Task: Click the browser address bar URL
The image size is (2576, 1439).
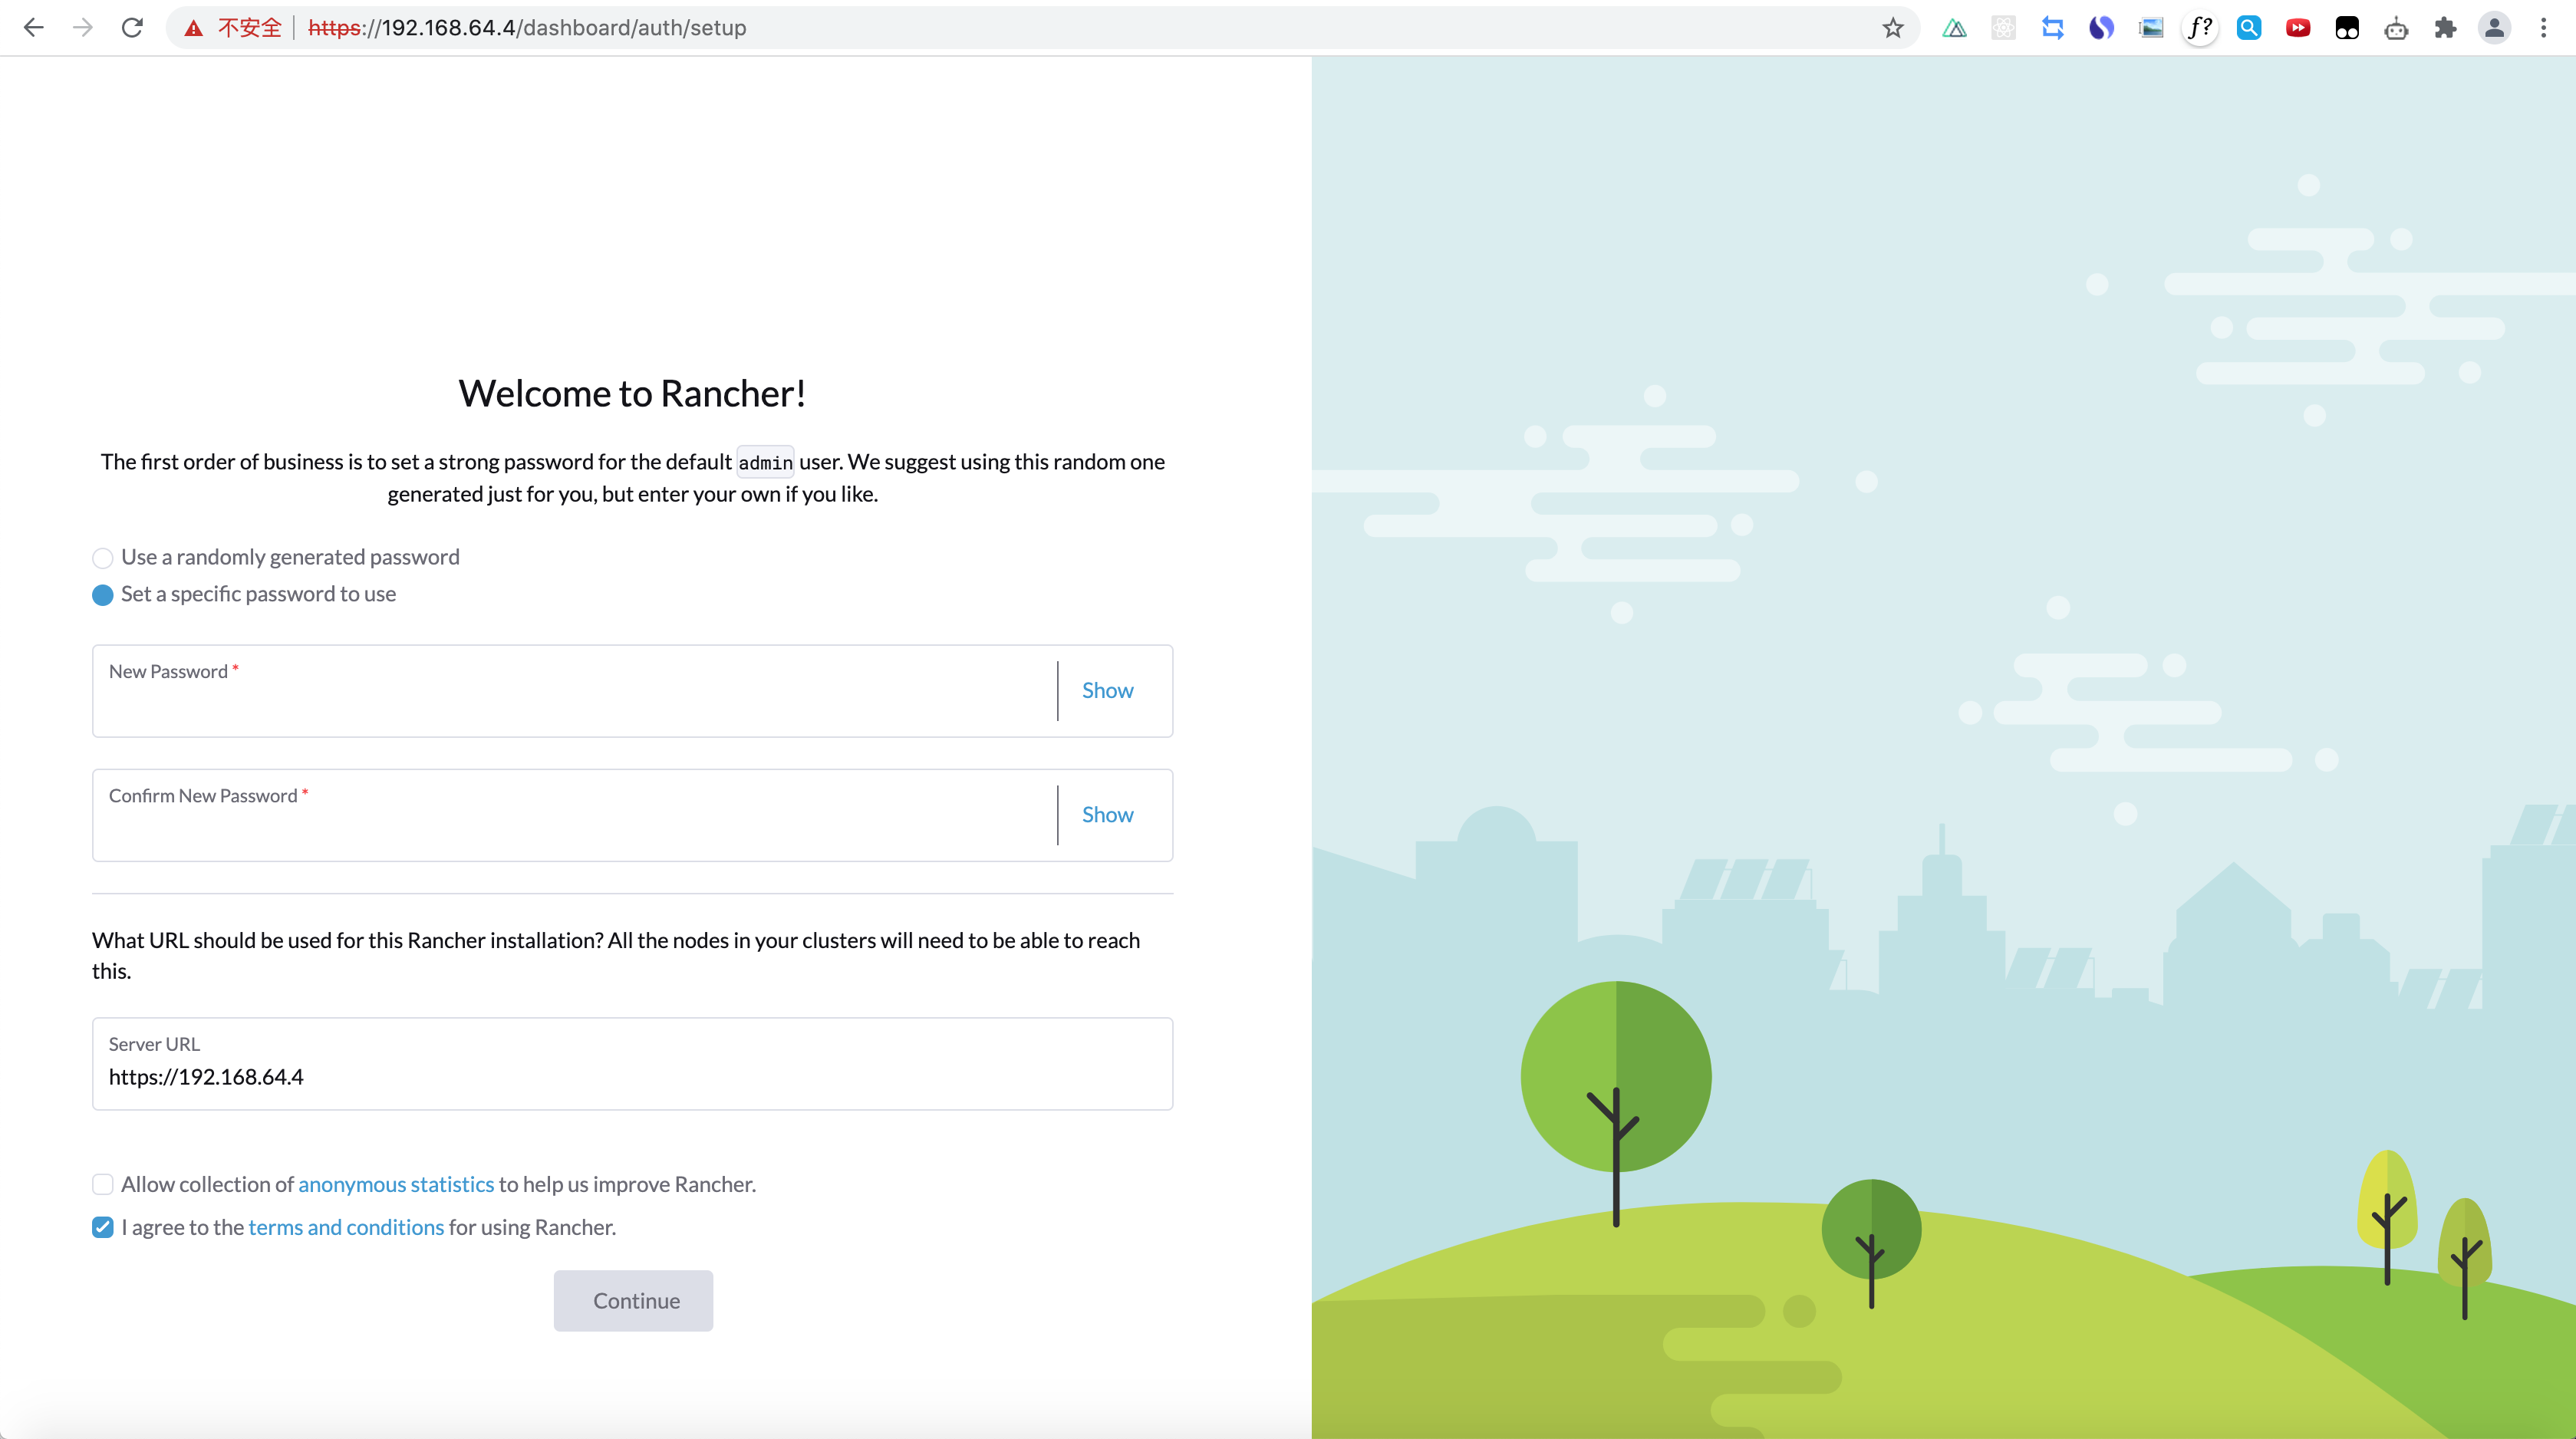Action: tap(527, 28)
